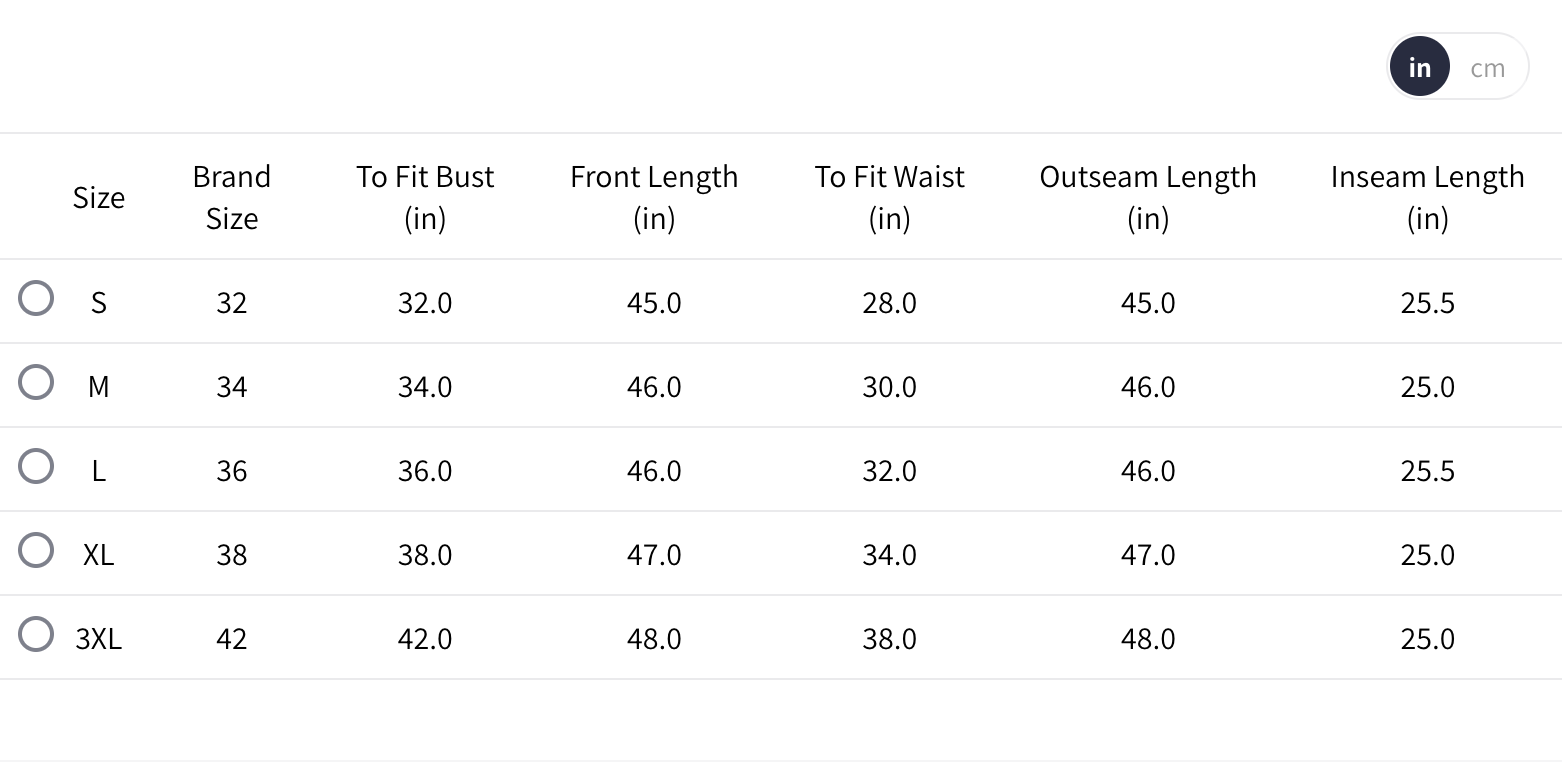Pick the L size radio button
The image size is (1562, 762).
point(36,466)
